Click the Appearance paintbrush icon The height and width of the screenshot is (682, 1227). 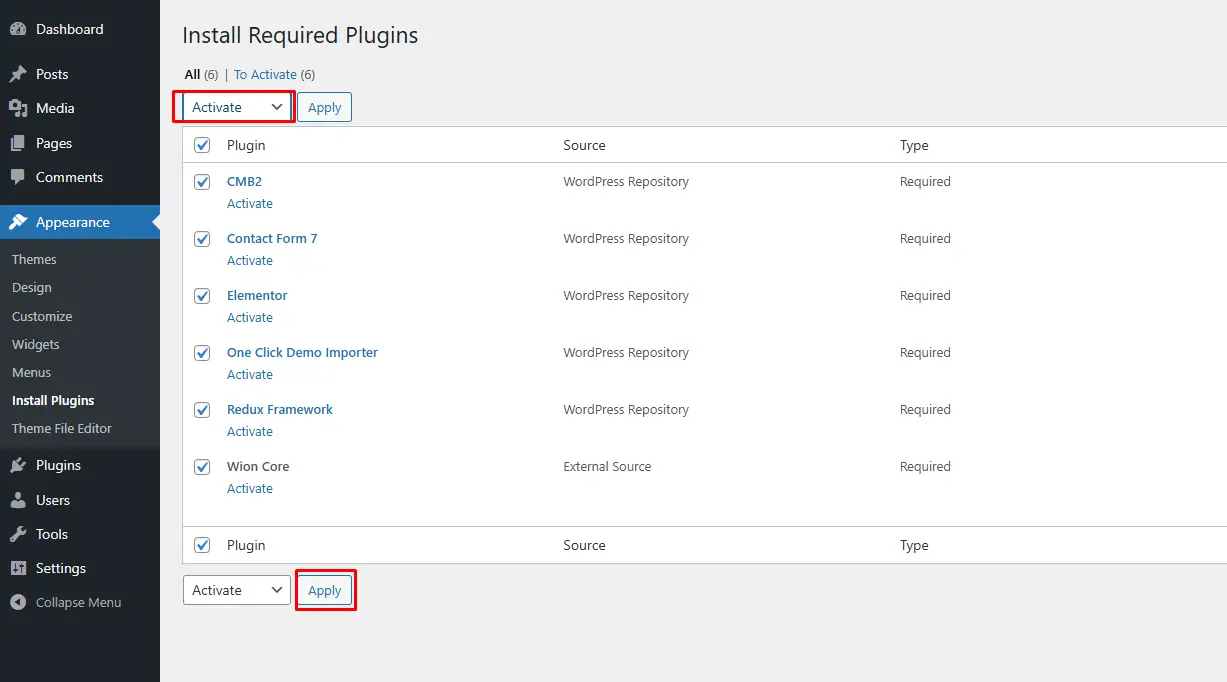coord(18,222)
